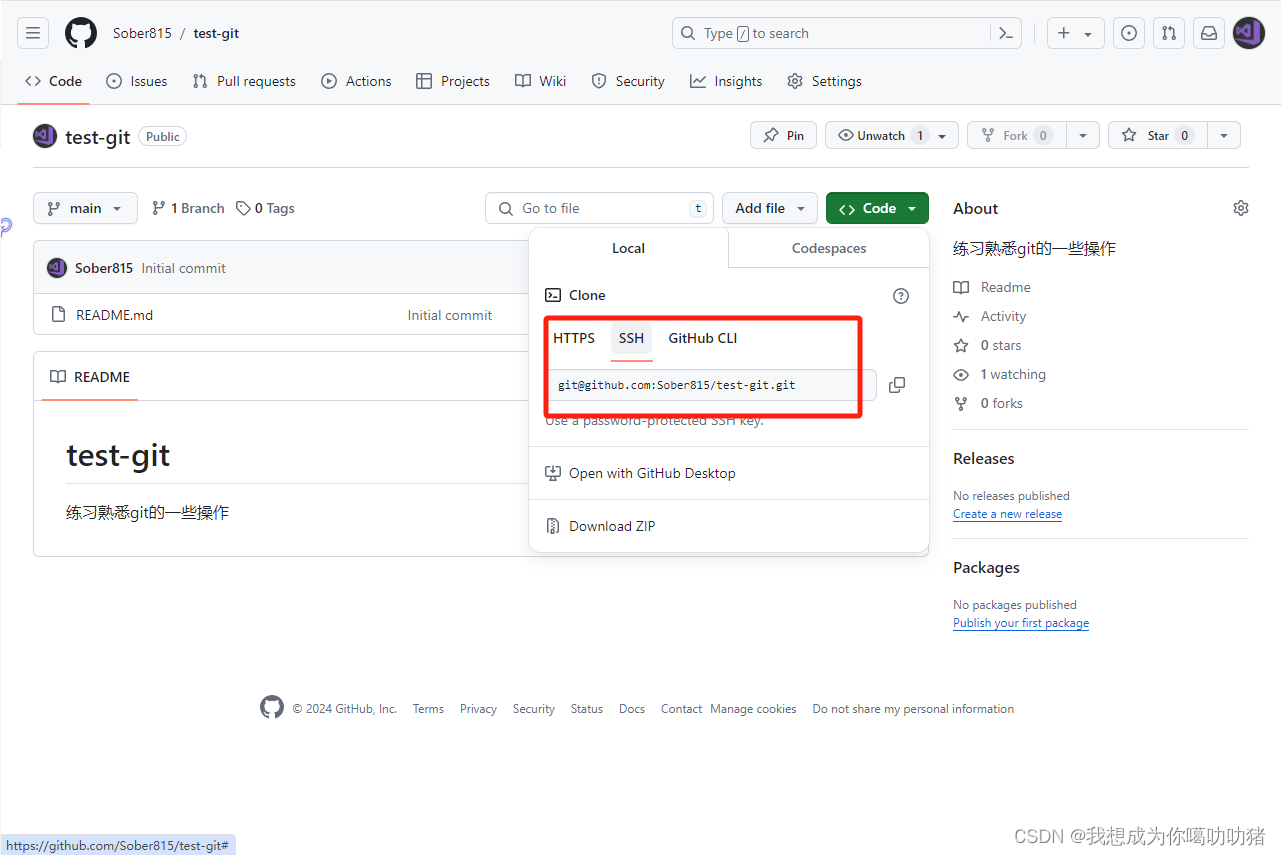The width and height of the screenshot is (1281, 855).
Task: Open pull requests icon in header
Action: pos(1169,33)
